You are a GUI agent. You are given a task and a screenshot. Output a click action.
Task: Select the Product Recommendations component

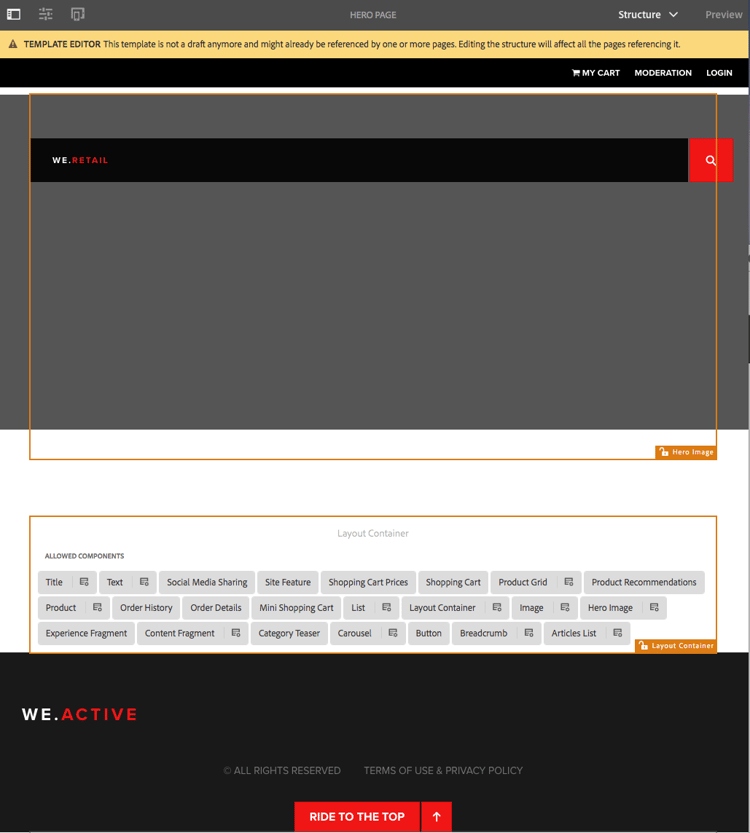point(644,582)
